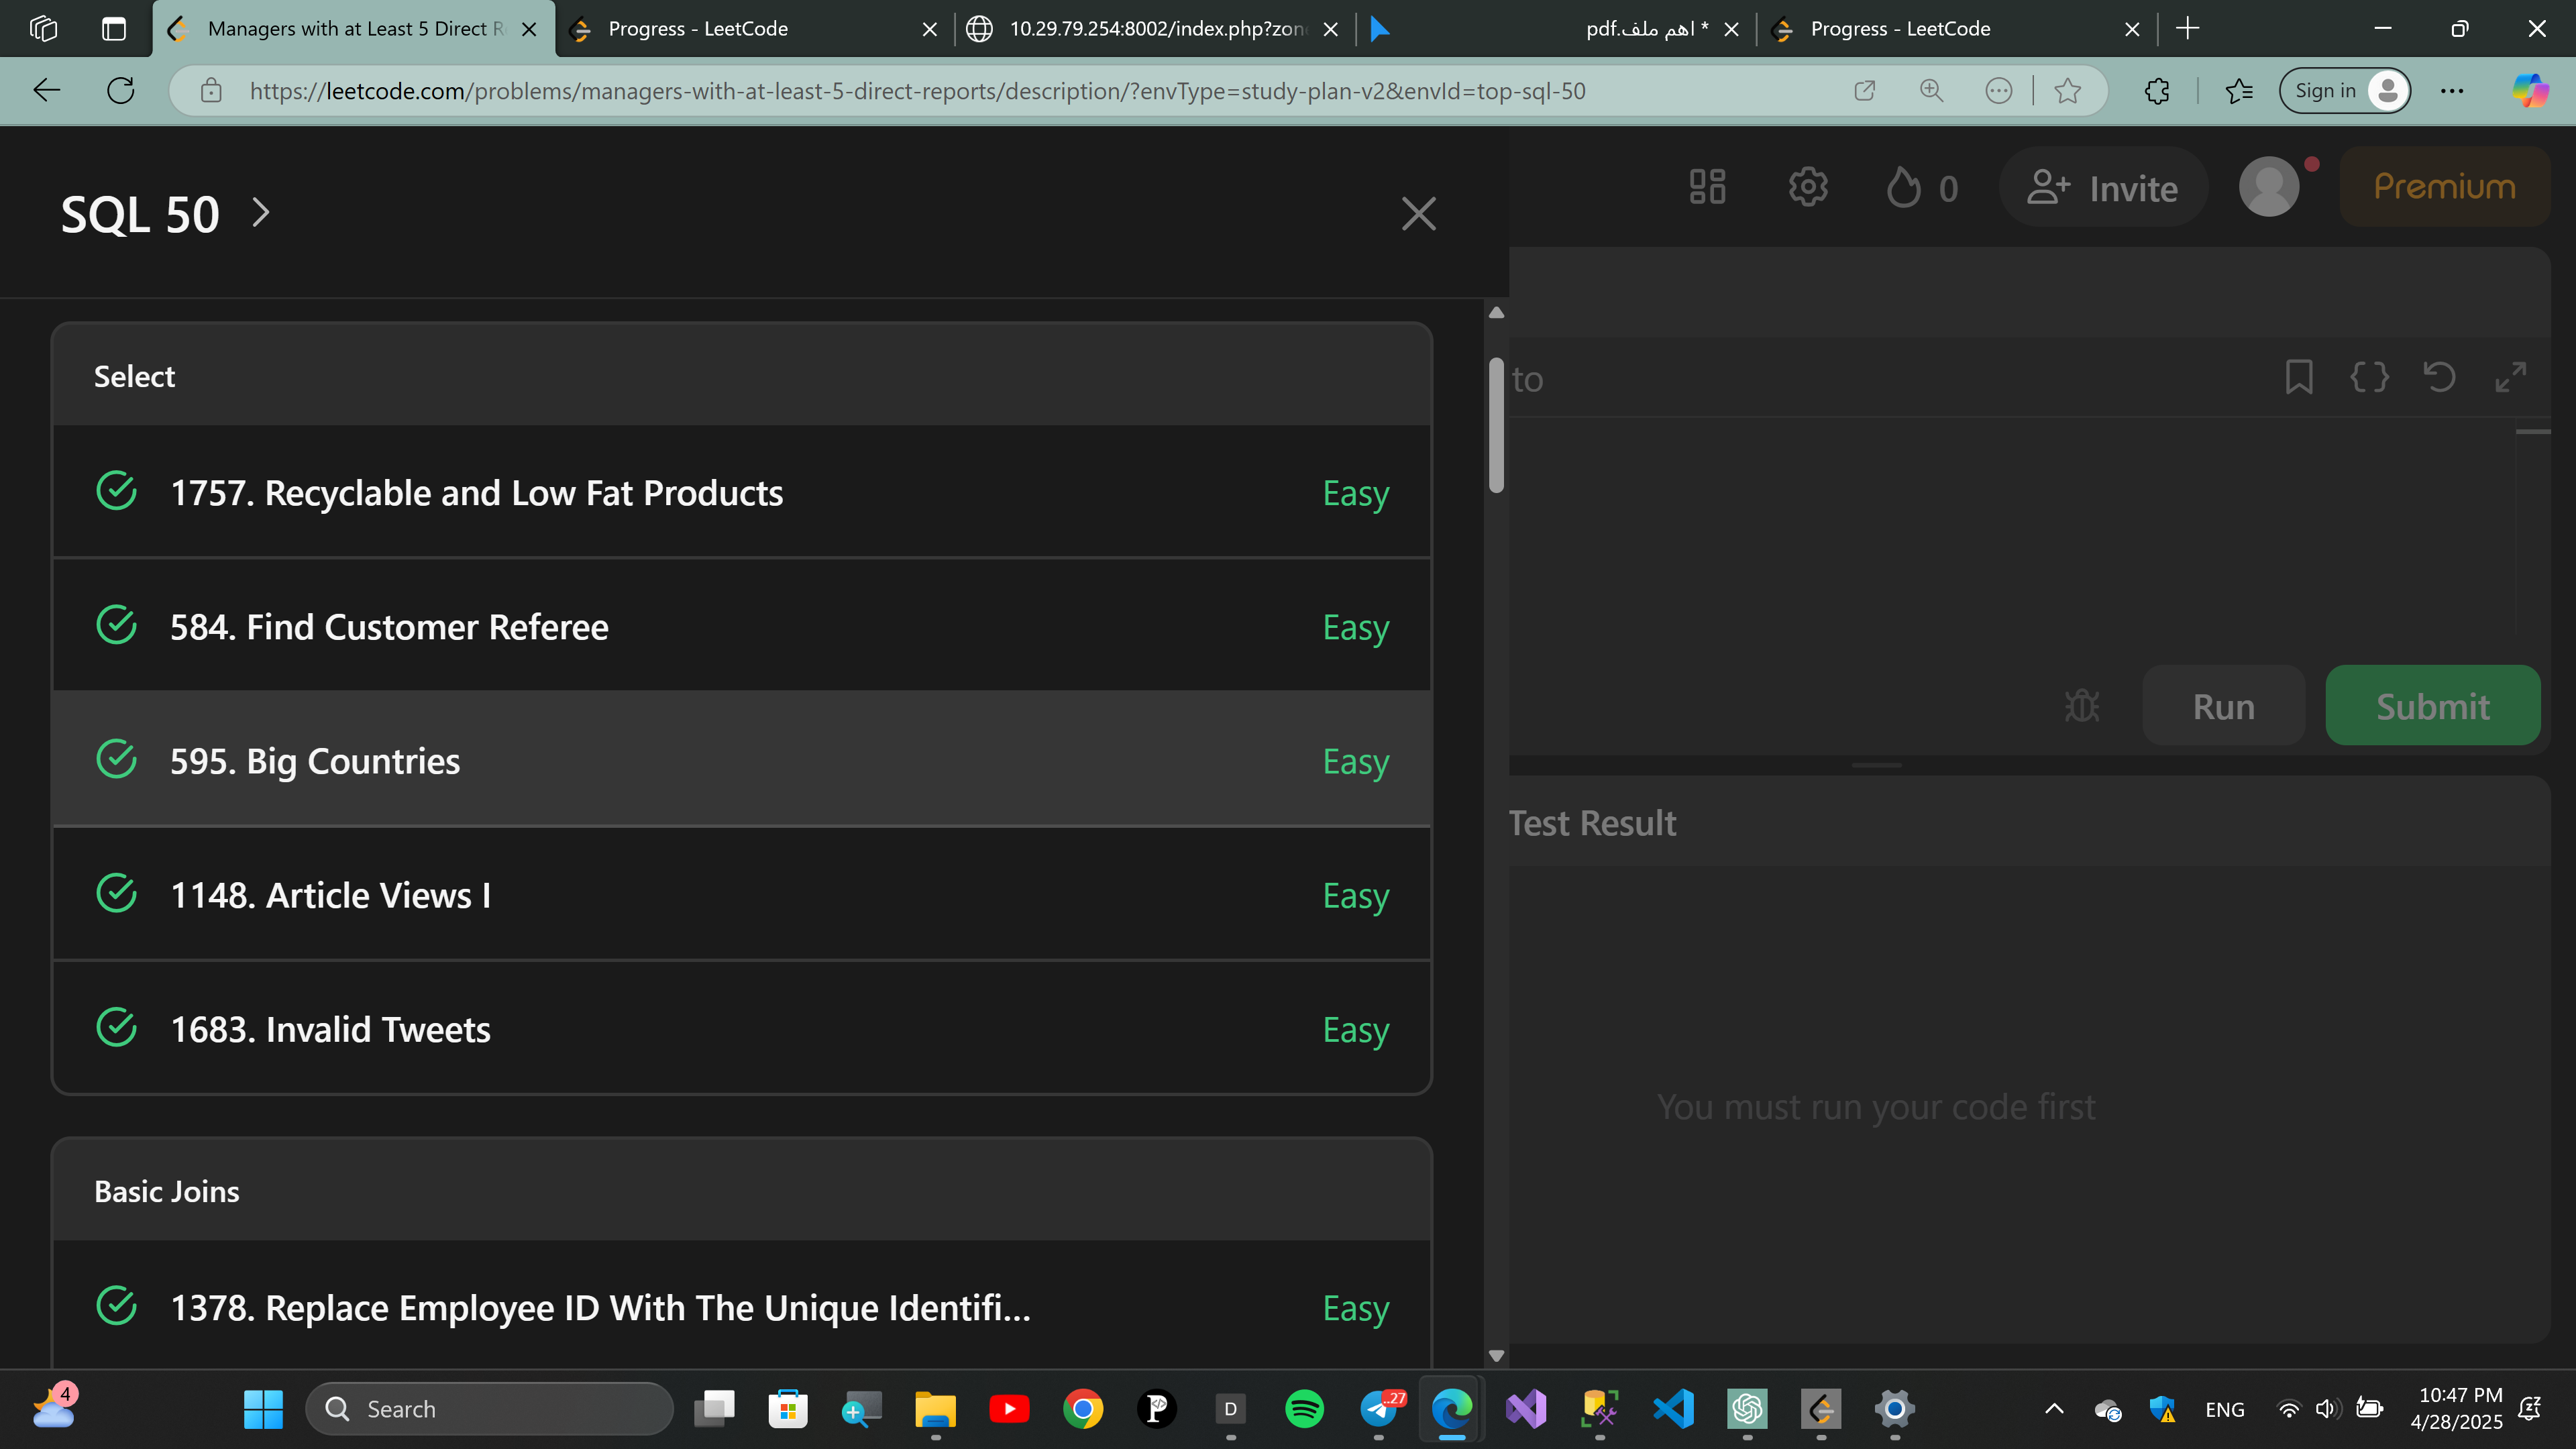
Task: Click the Invite button
Action: (2102, 188)
